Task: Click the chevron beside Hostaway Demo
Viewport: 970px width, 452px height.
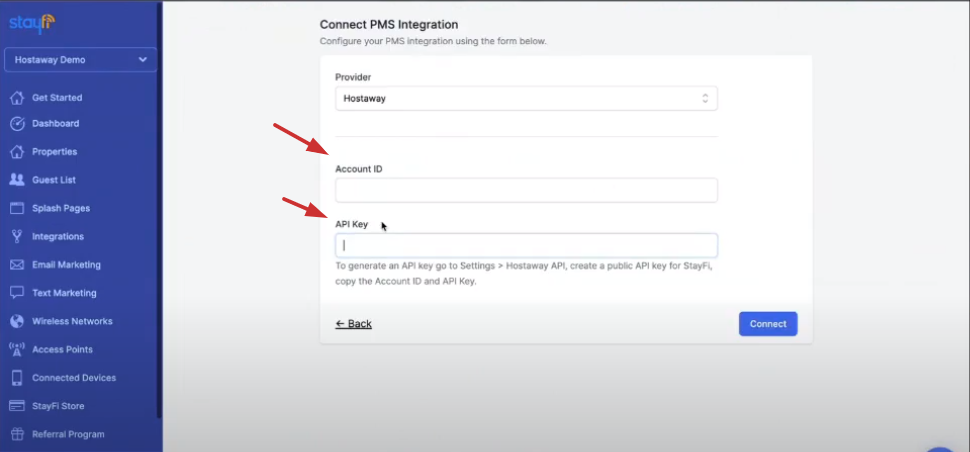Action: 143,60
